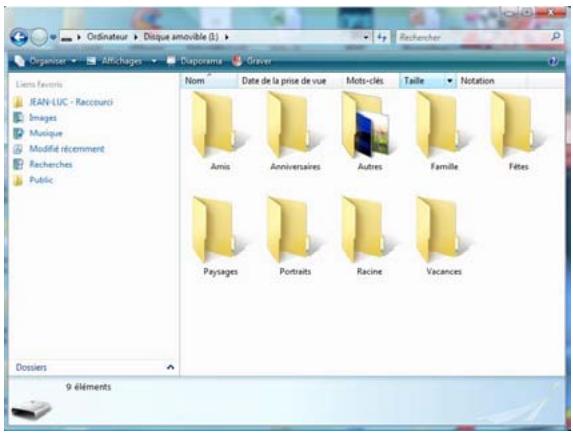The width and height of the screenshot is (573, 434).
Task: Click the search magnifier icon
Action: coord(556,37)
